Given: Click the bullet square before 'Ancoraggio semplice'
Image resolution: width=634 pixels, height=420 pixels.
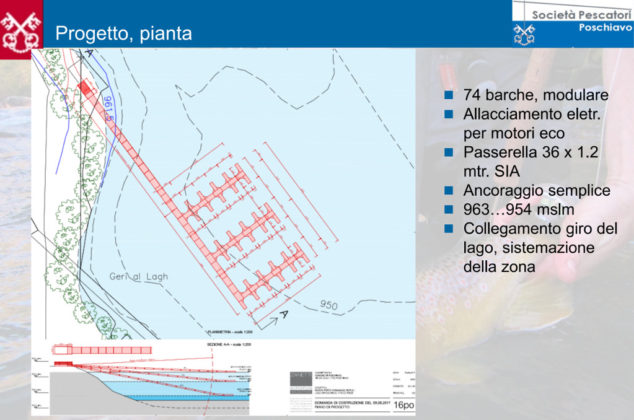Looking at the screenshot, I should point(449,190).
